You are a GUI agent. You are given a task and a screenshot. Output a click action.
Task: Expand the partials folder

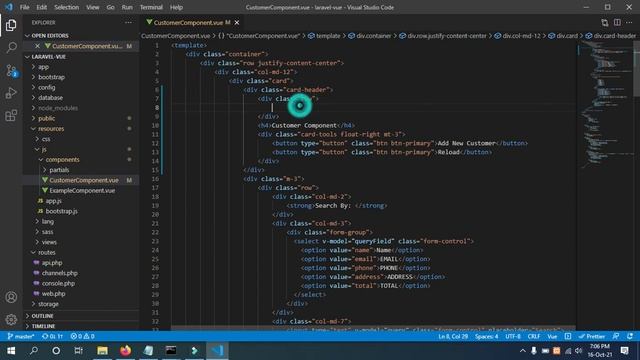[59, 170]
